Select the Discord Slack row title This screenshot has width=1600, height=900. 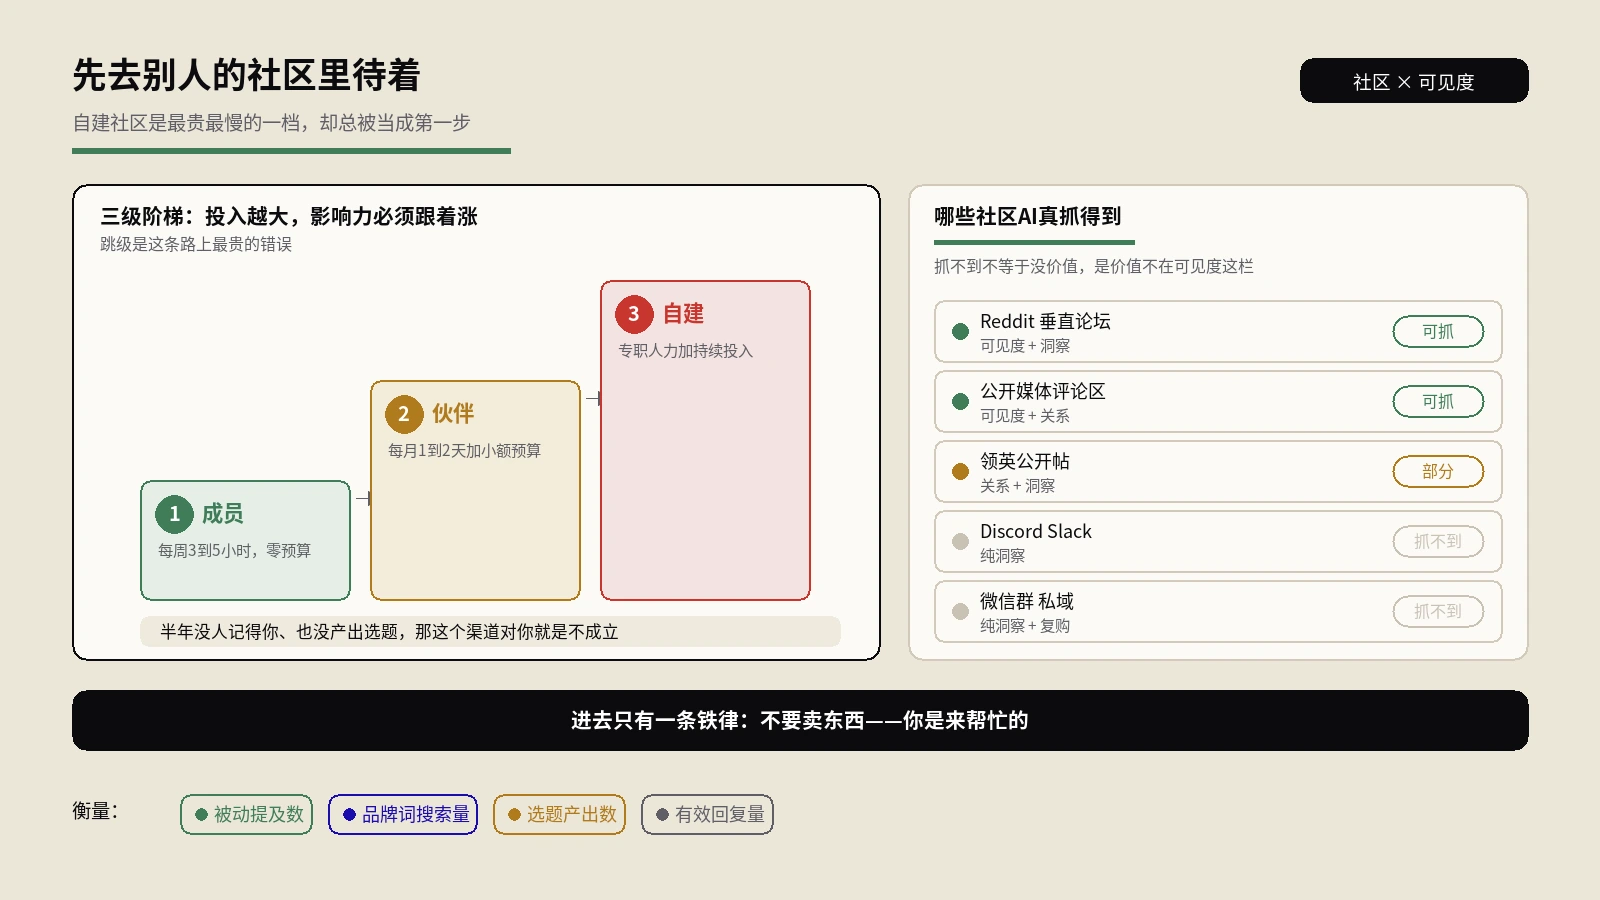[x=1035, y=531]
